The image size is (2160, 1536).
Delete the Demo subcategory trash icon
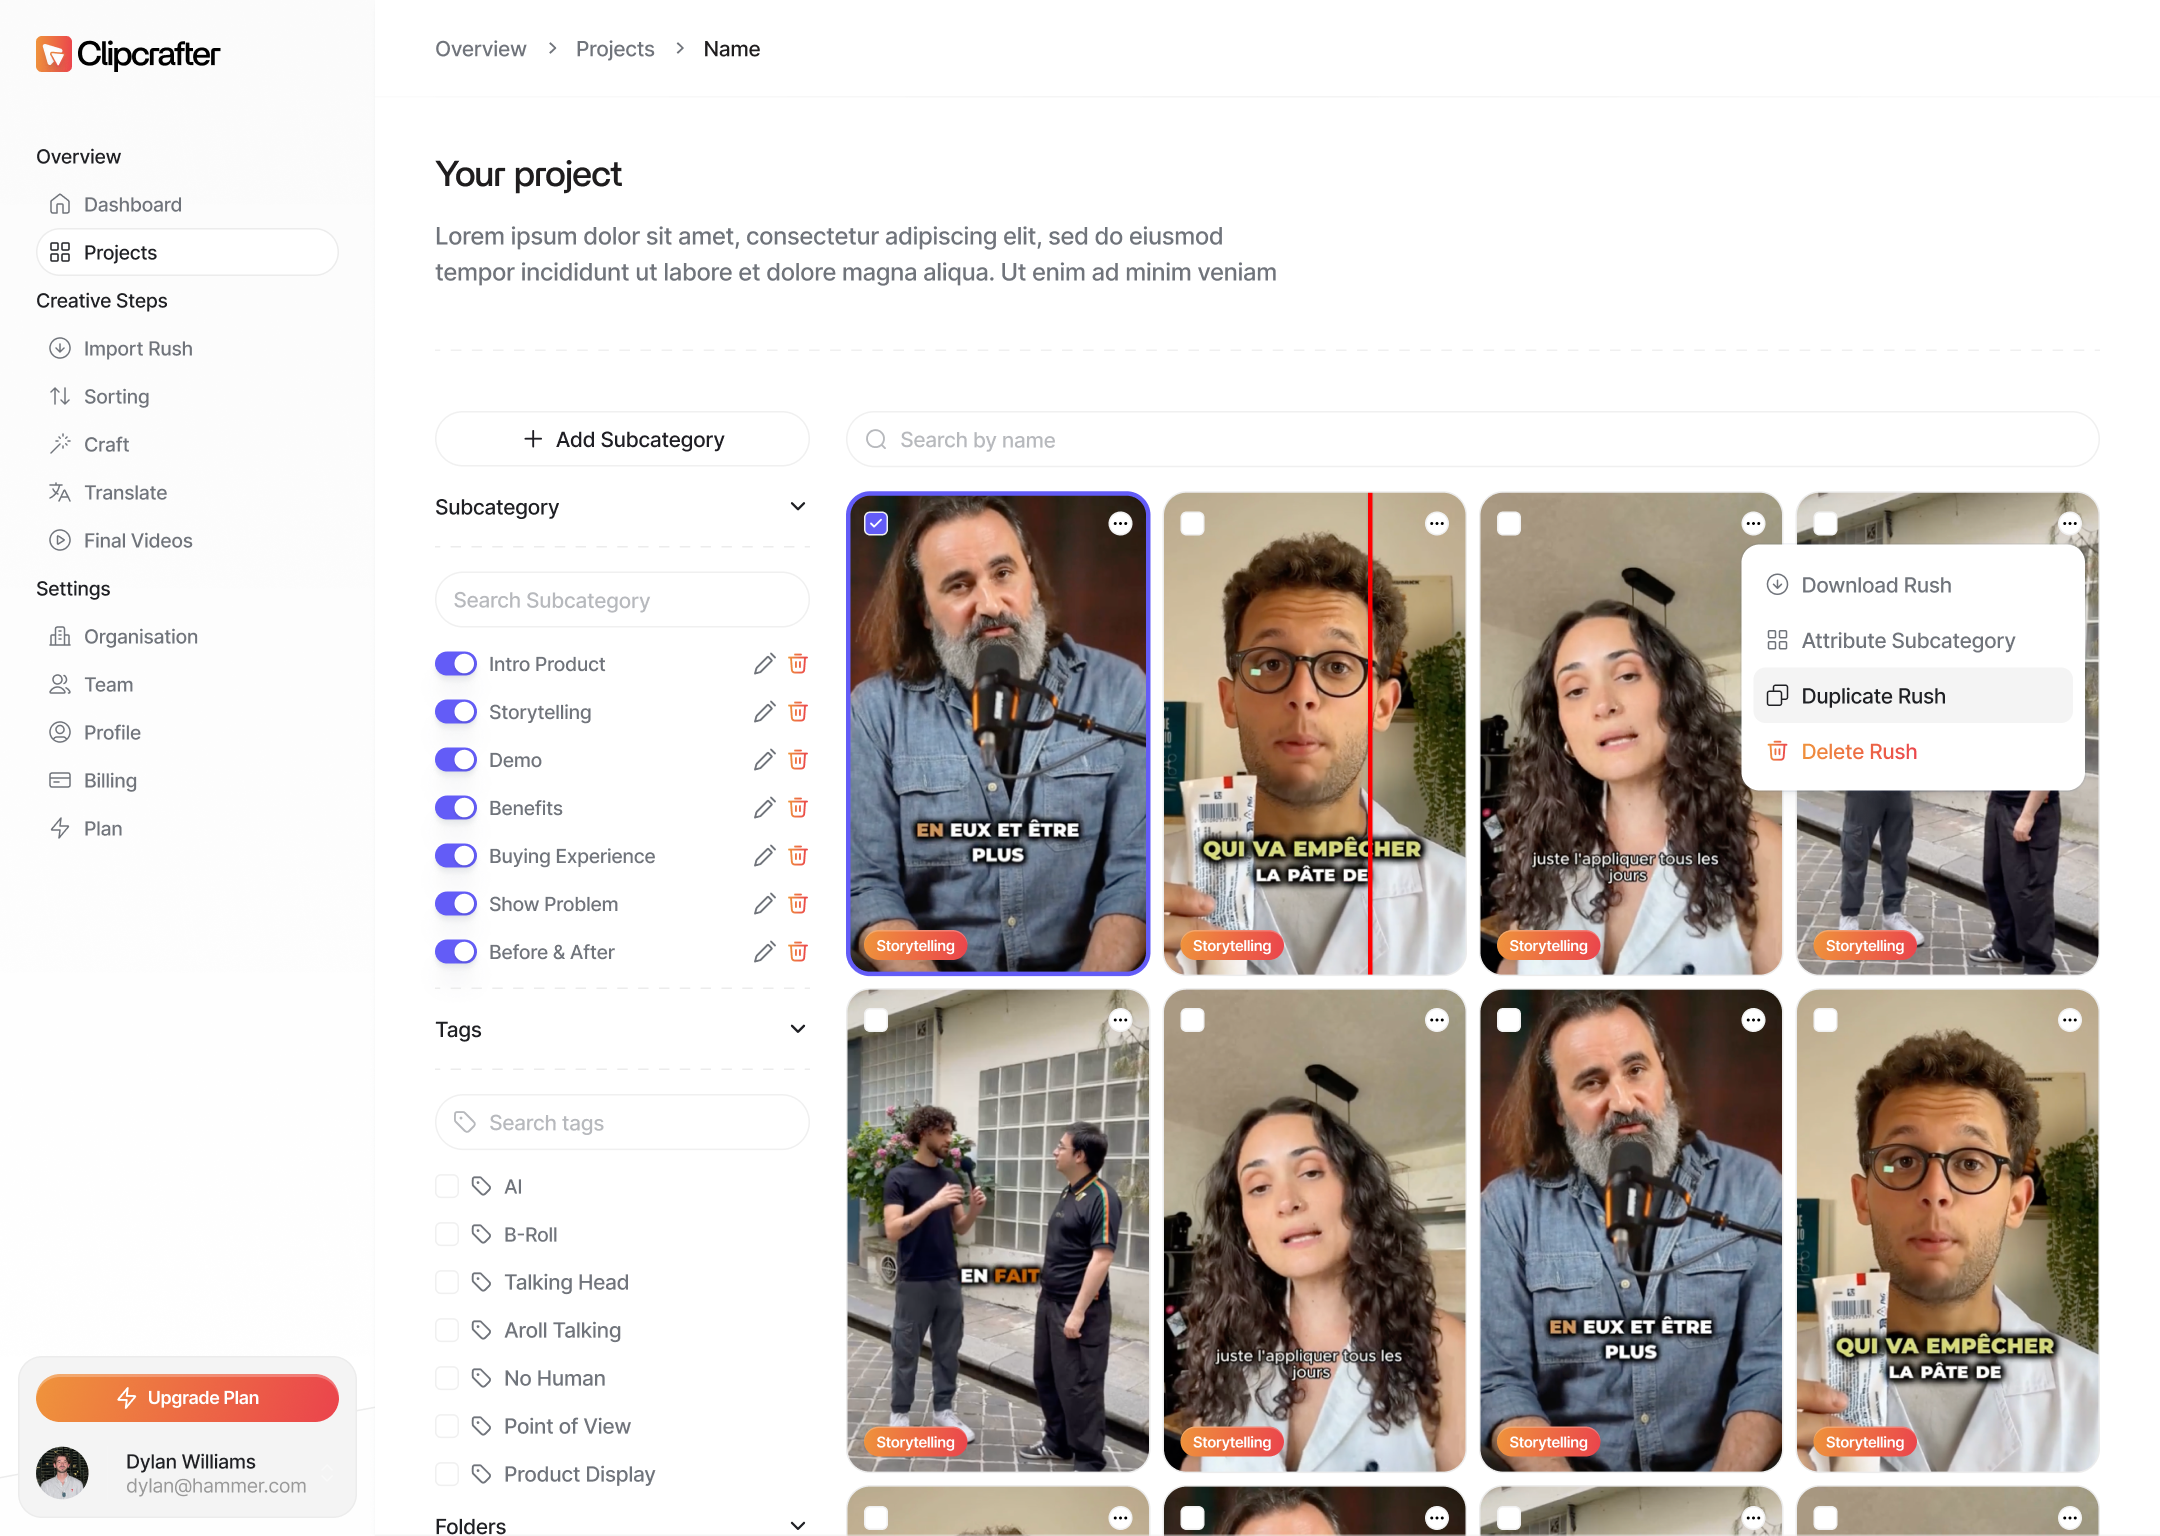click(798, 760)
